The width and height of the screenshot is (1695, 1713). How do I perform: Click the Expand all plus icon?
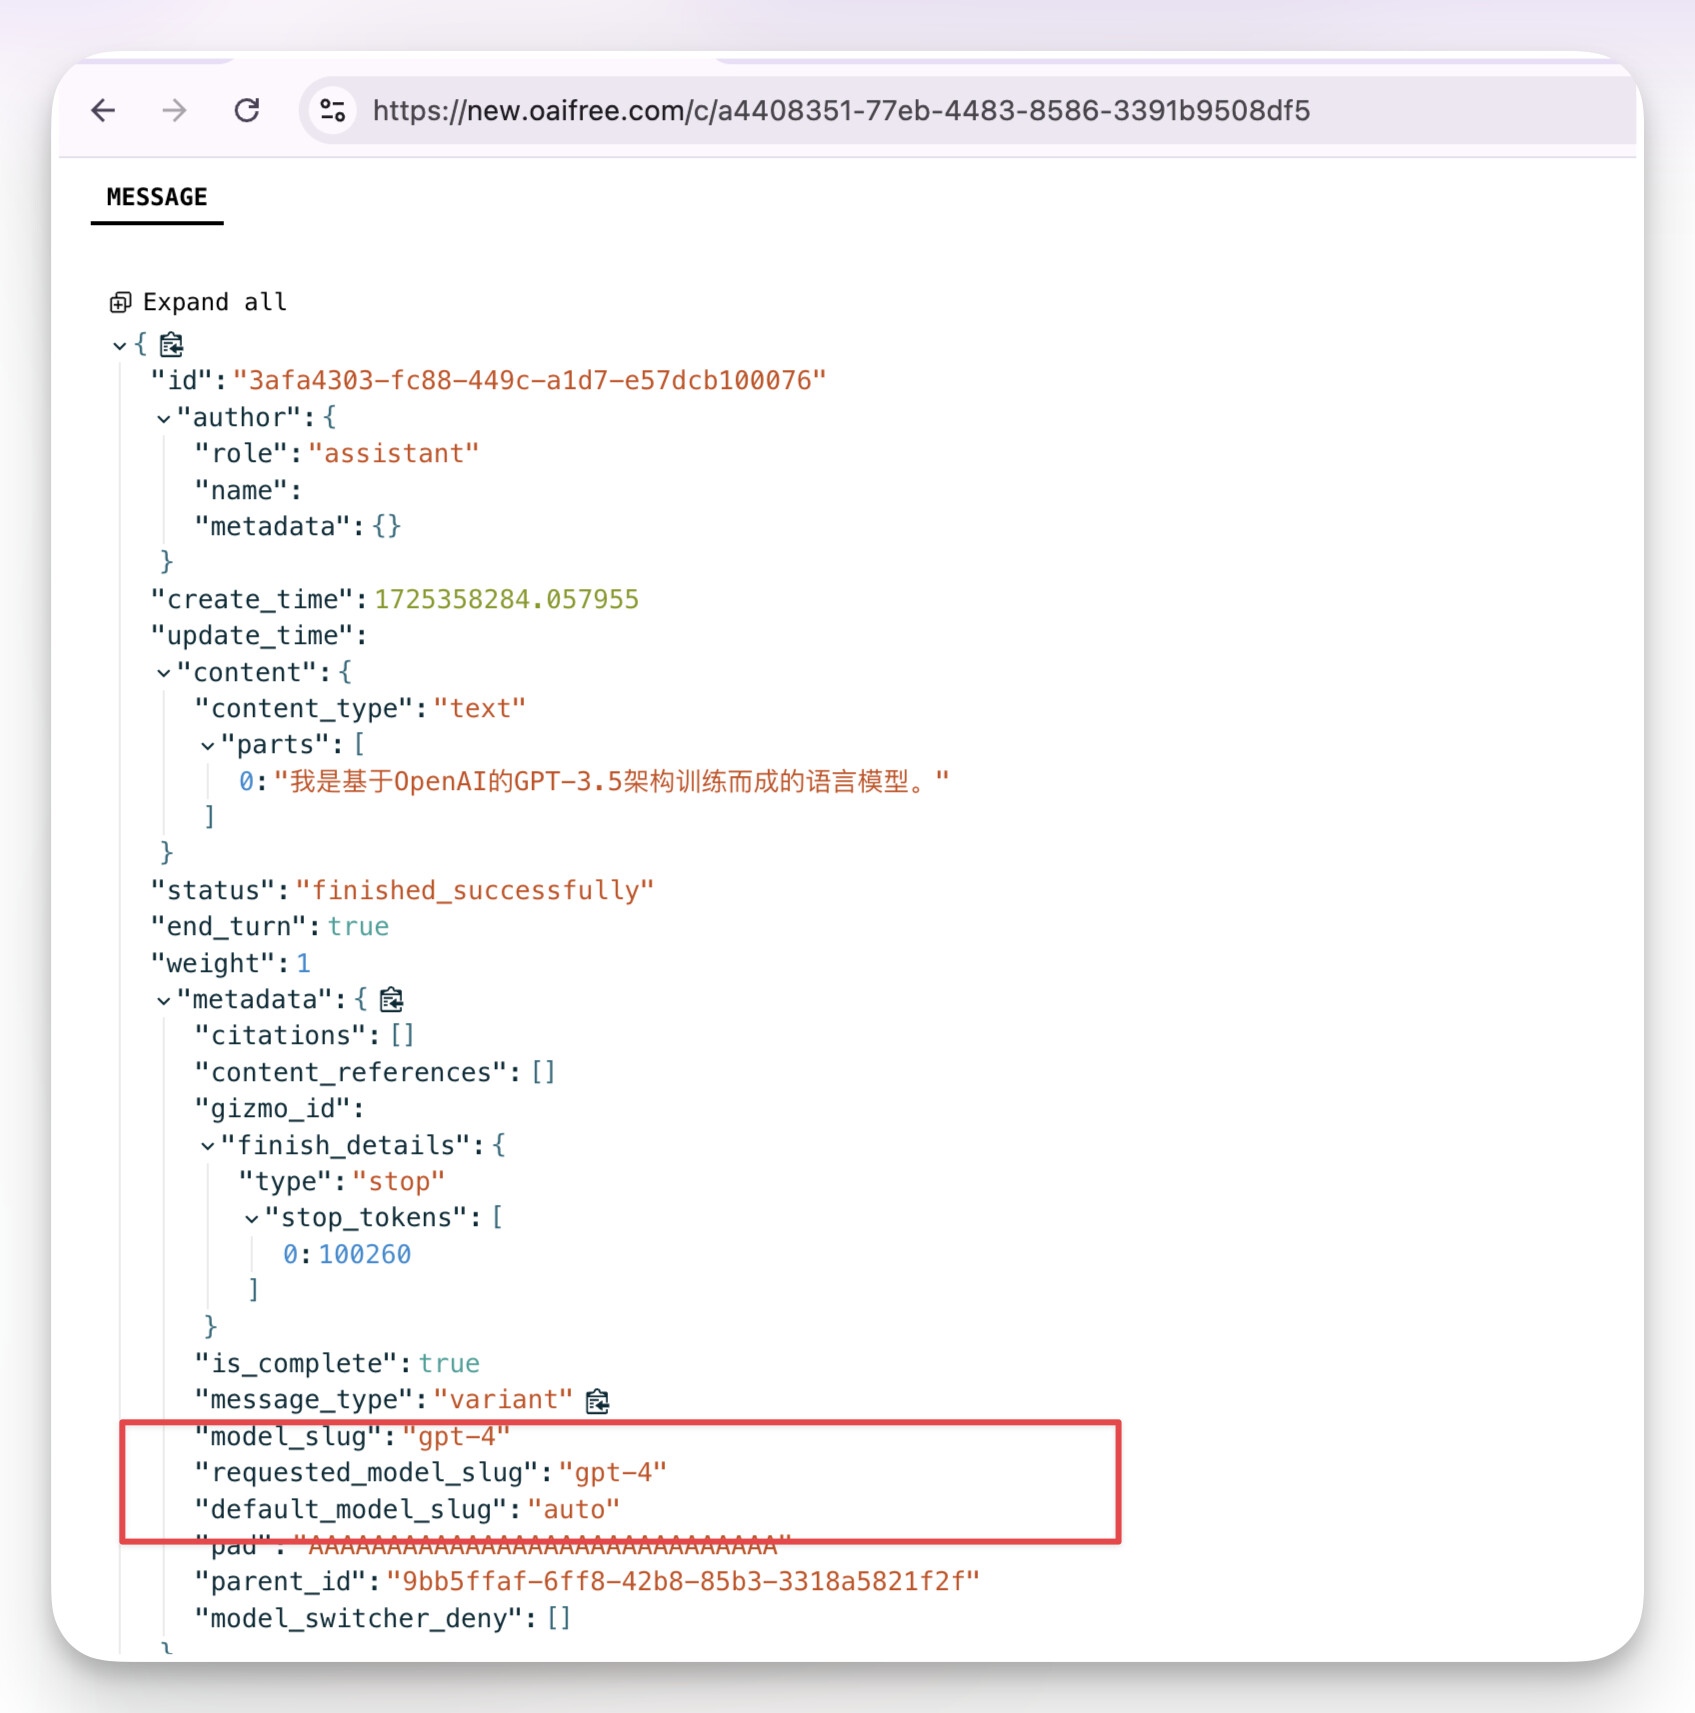(121, 302)
